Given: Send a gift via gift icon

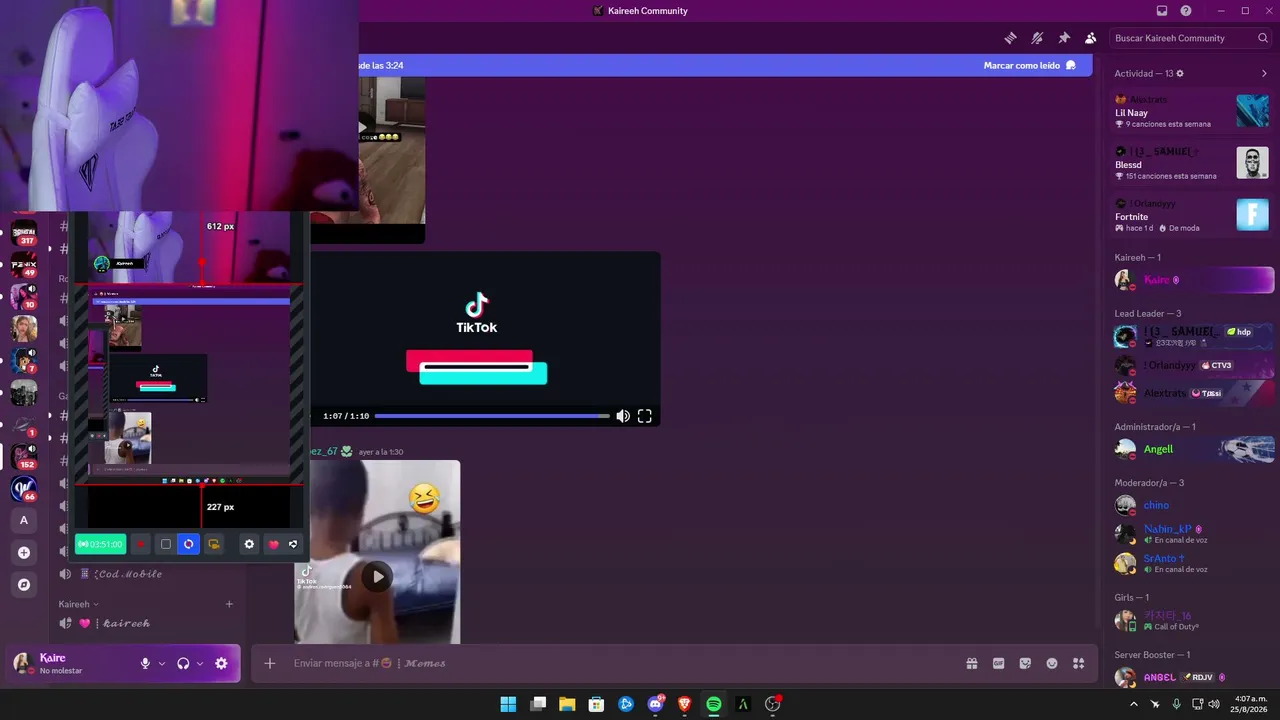Looking at the screenshot, I should 971,663.
